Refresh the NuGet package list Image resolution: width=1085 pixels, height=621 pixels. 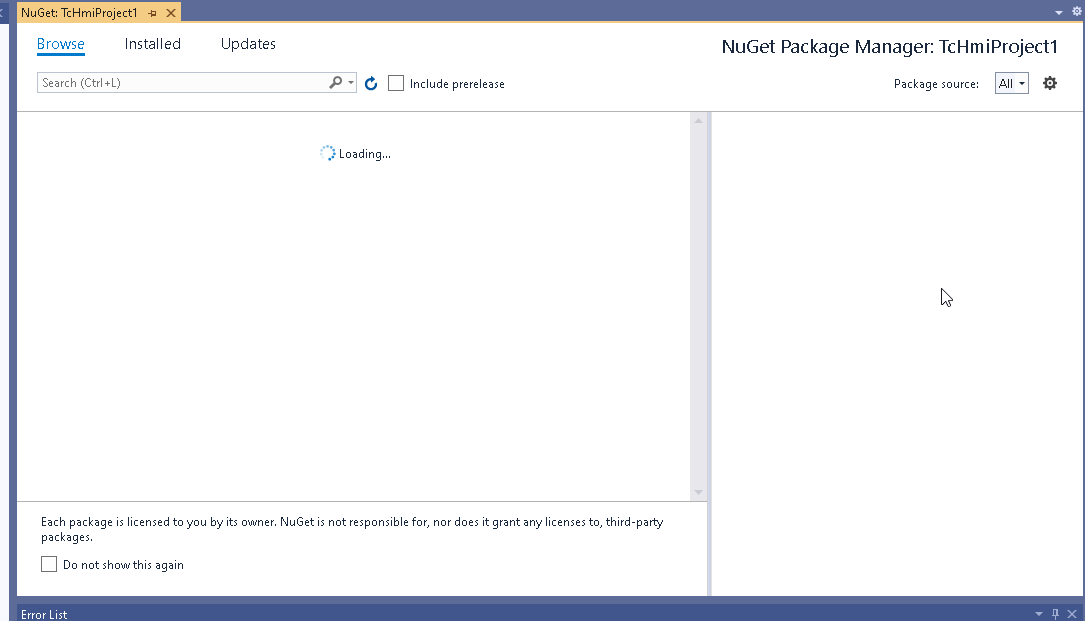coord(371,84)
